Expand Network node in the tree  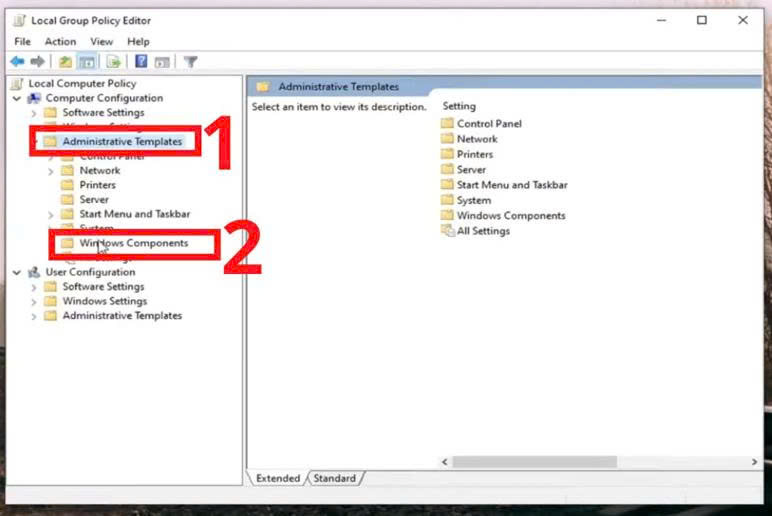(x=51, y=171)
